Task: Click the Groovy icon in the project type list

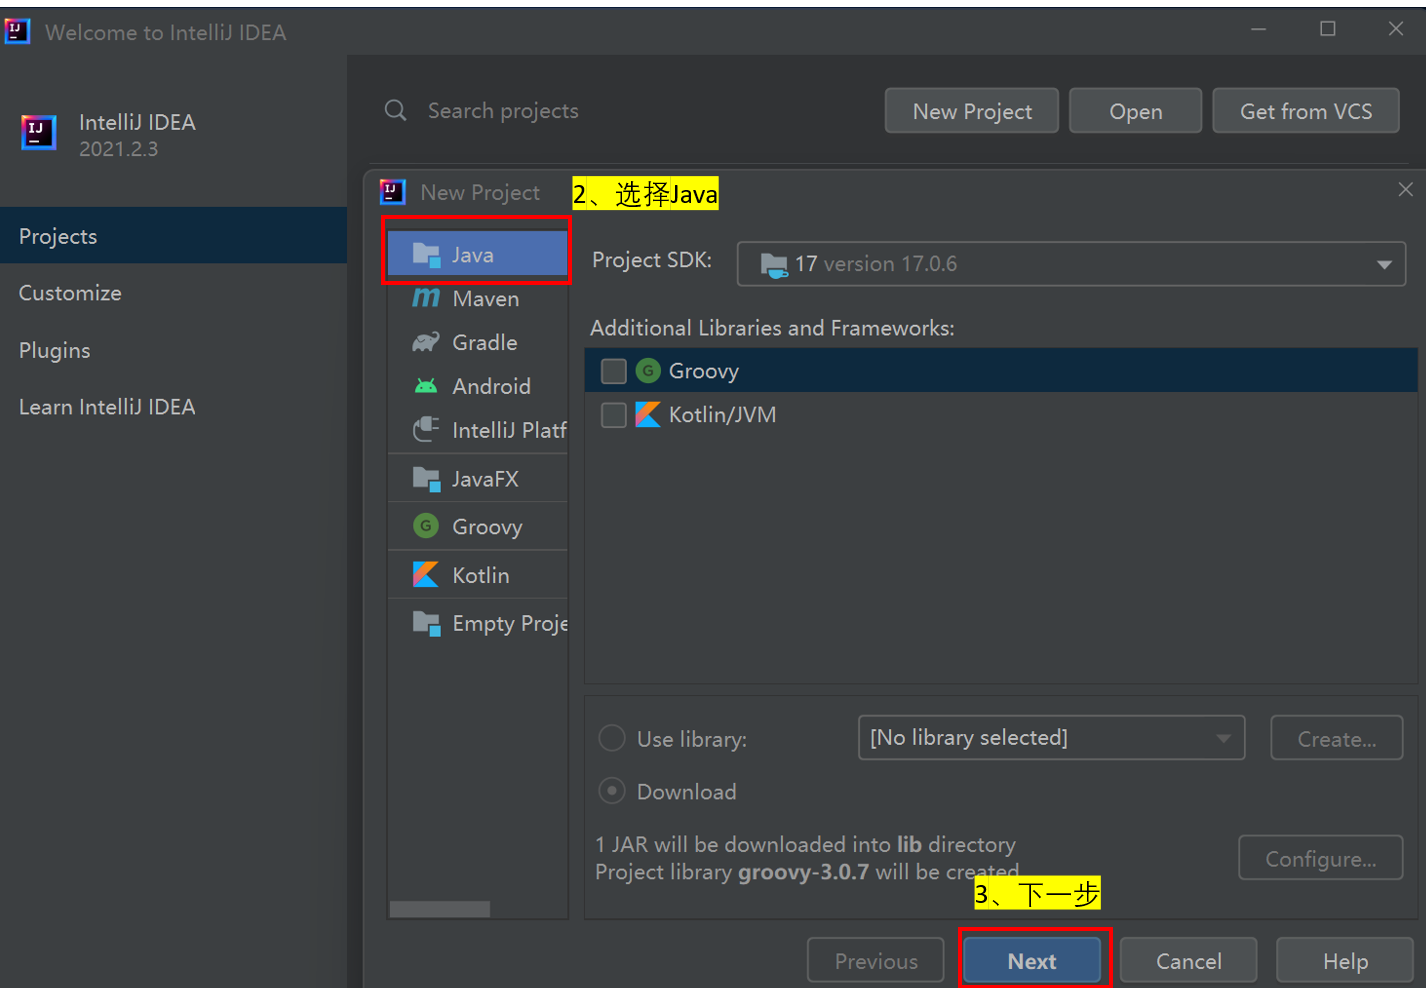Action: tap(426, 526)
